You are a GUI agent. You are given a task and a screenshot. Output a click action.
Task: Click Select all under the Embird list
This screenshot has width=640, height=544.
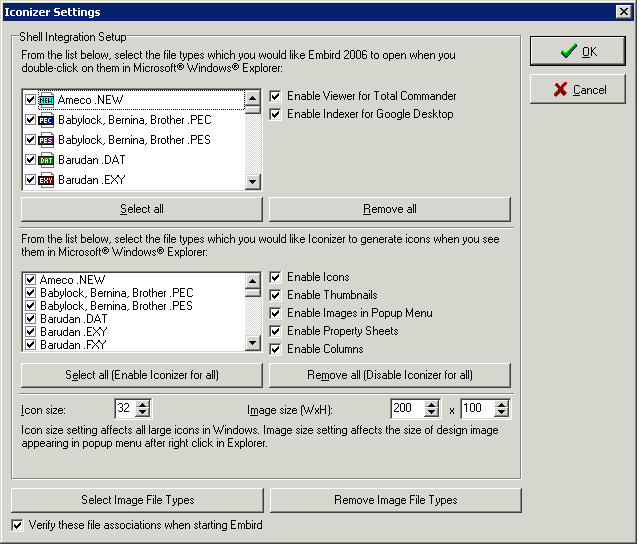[142, 209]
